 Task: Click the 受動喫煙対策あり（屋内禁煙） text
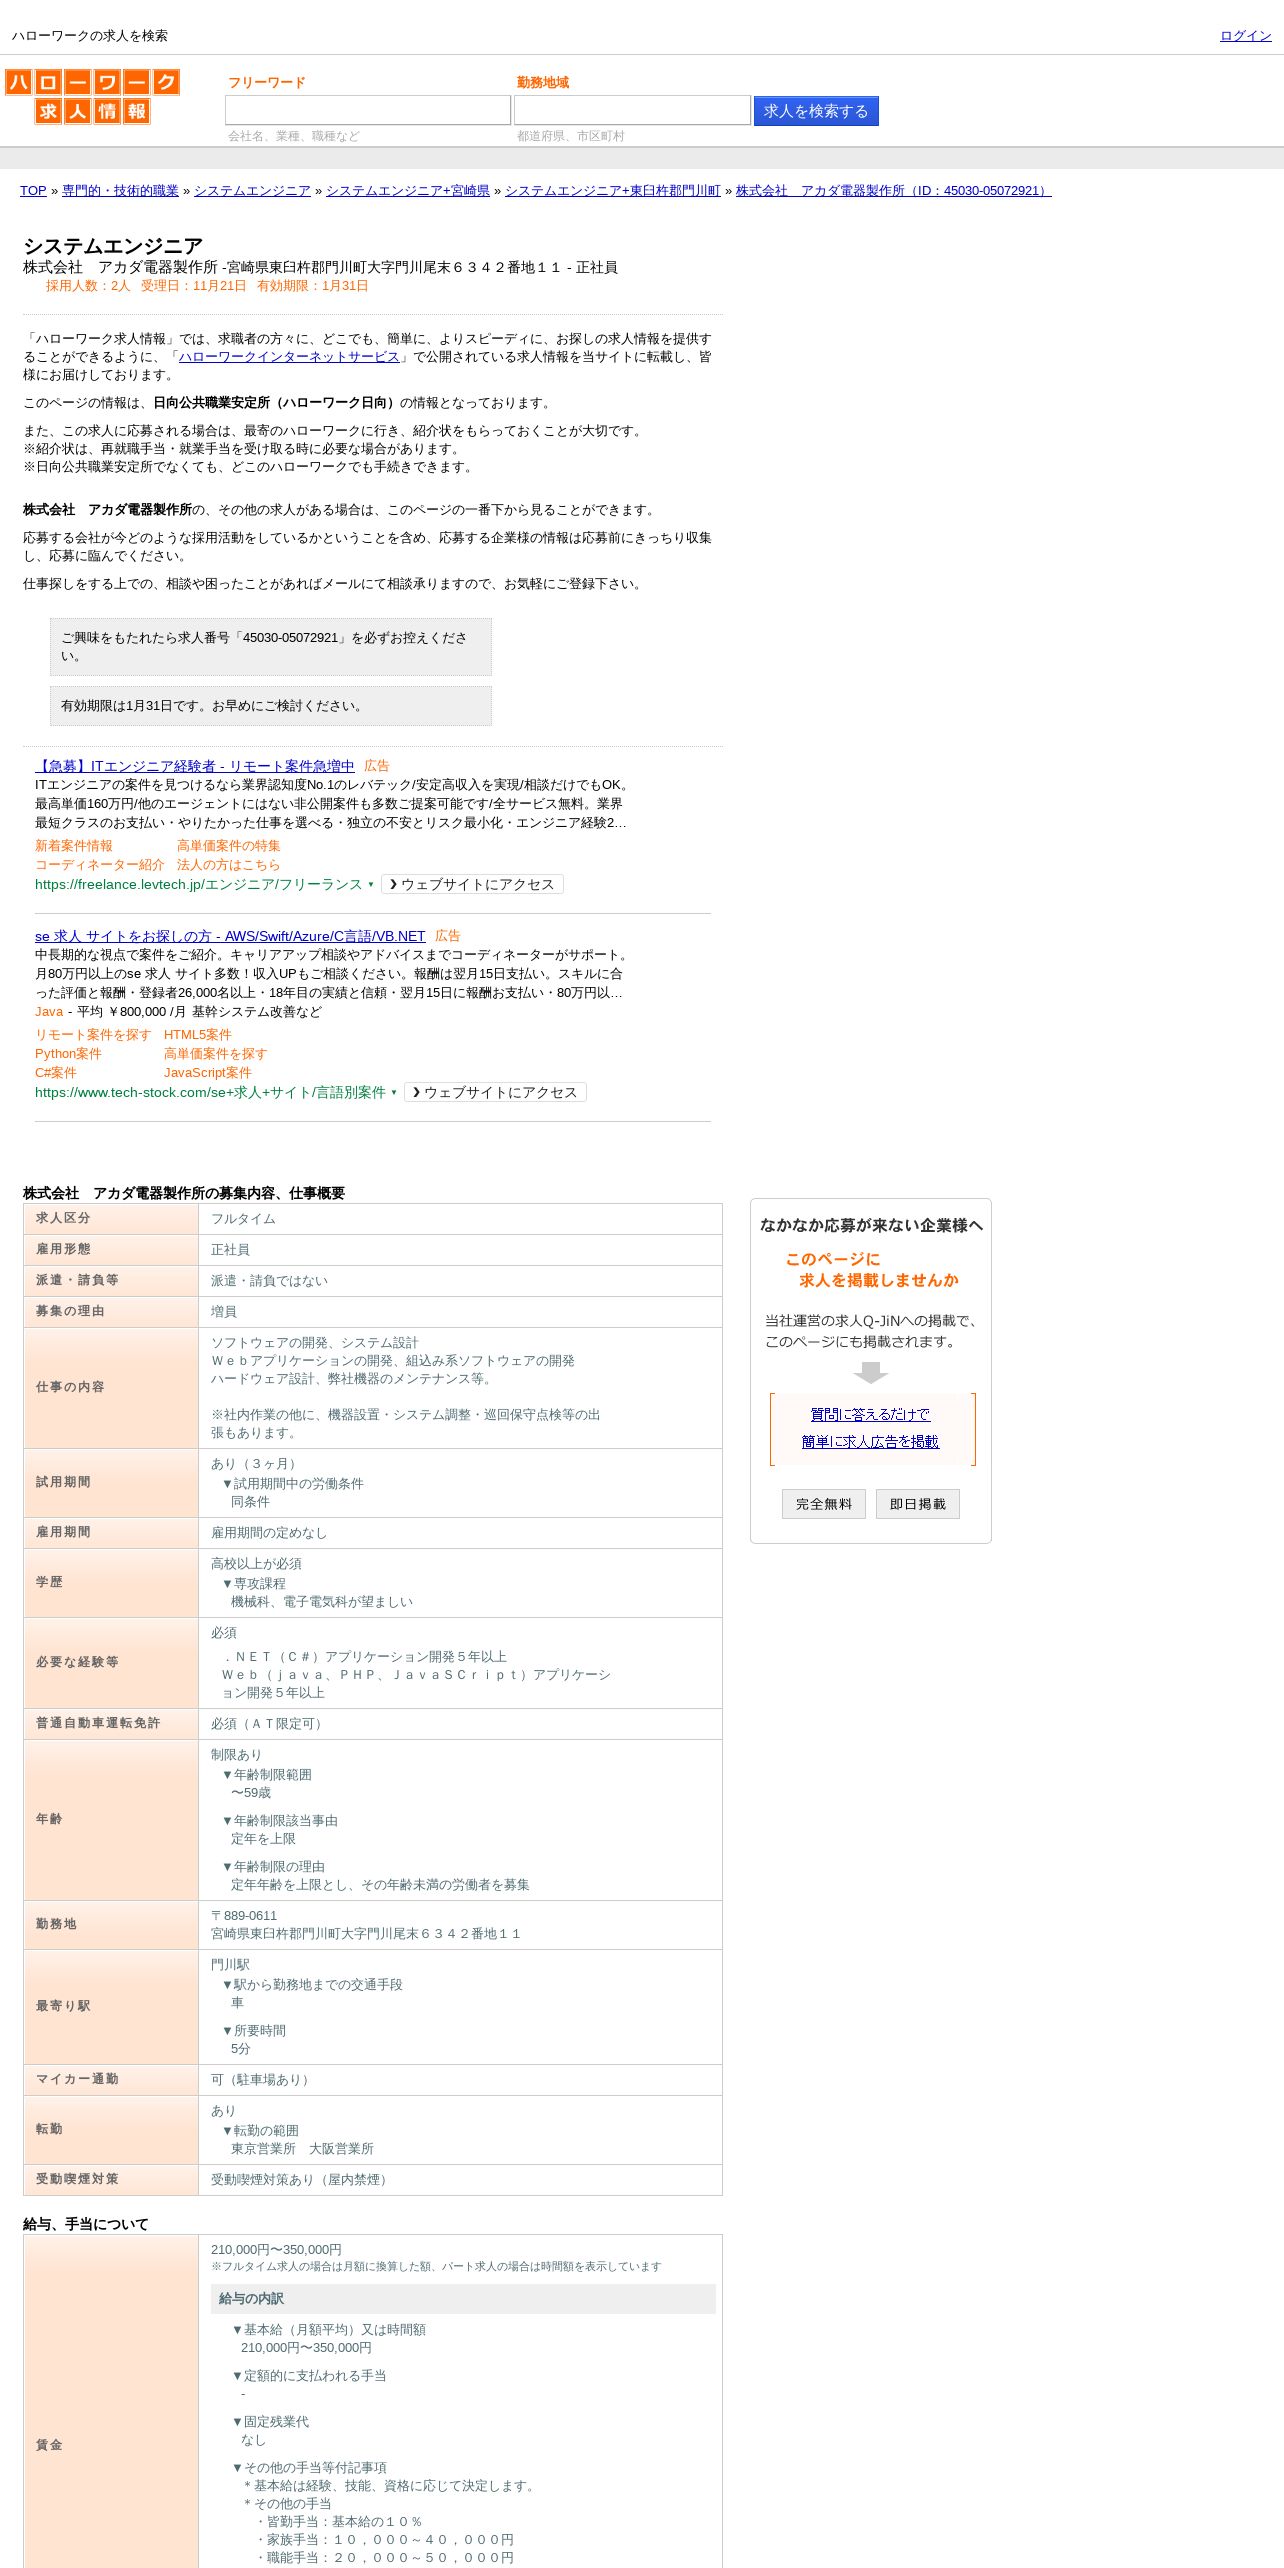pyautogui.click(x=302, y=2180)
